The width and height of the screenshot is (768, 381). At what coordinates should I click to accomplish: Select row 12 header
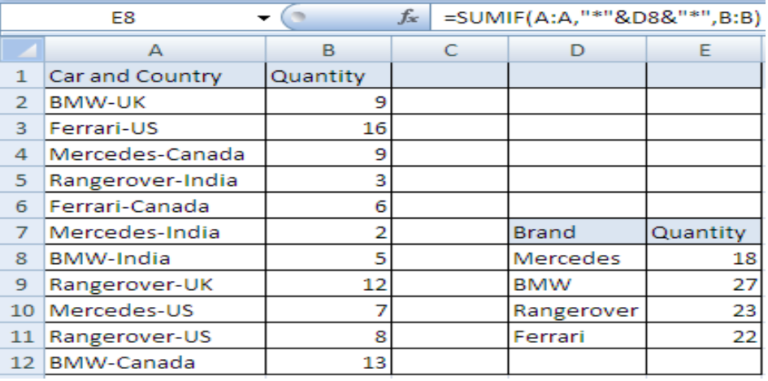(x=22, y=362)
